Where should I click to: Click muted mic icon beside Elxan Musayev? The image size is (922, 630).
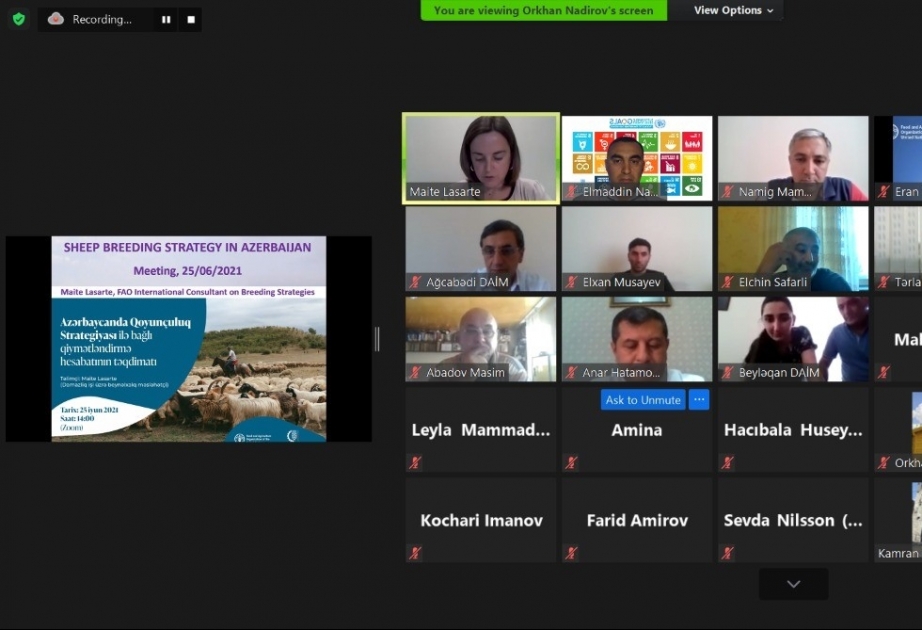point(571,282)
